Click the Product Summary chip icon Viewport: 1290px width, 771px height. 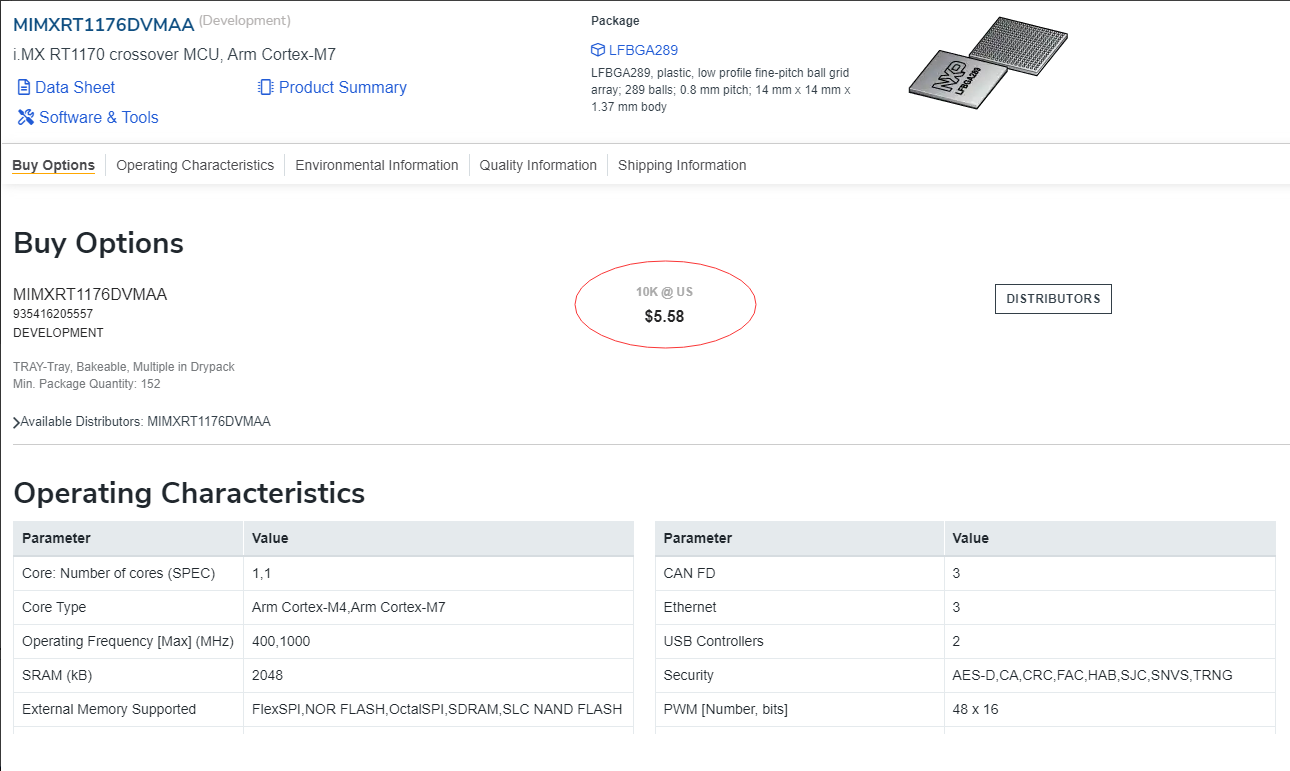[x=266, y=88]
